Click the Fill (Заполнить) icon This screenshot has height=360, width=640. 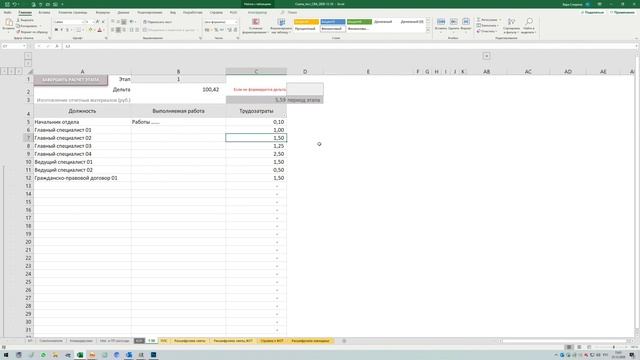click(x=479, y=25)
